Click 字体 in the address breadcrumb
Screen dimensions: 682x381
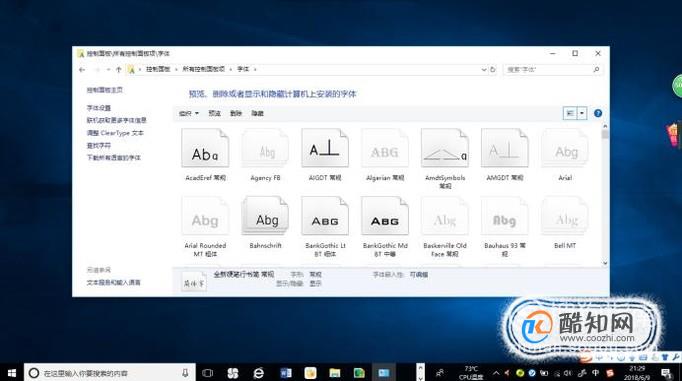pos(243,69)
